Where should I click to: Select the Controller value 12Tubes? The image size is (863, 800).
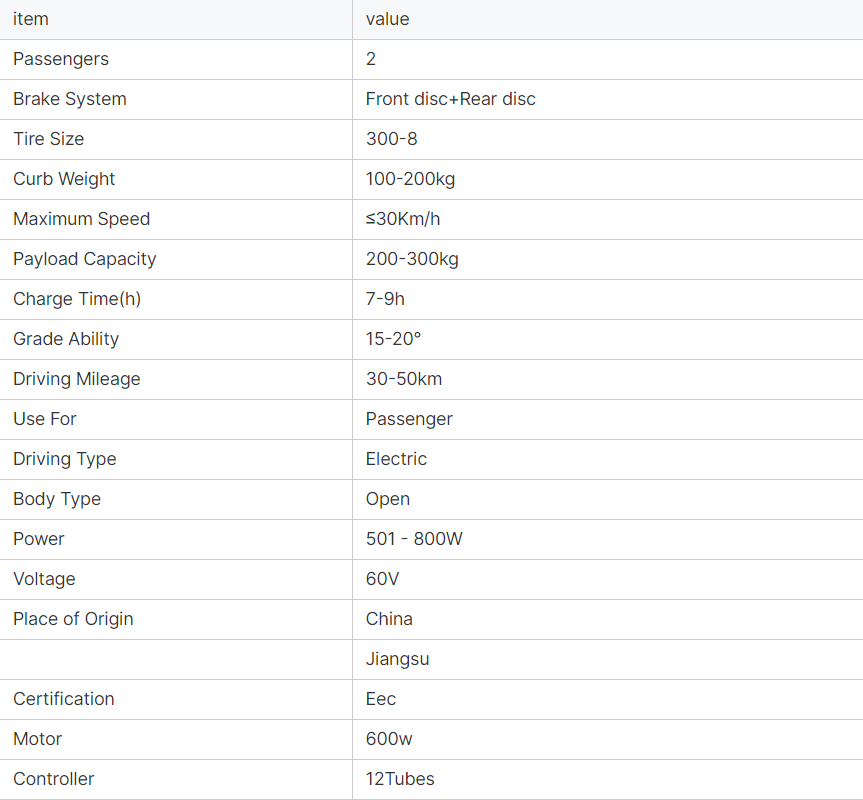[400, 779]
